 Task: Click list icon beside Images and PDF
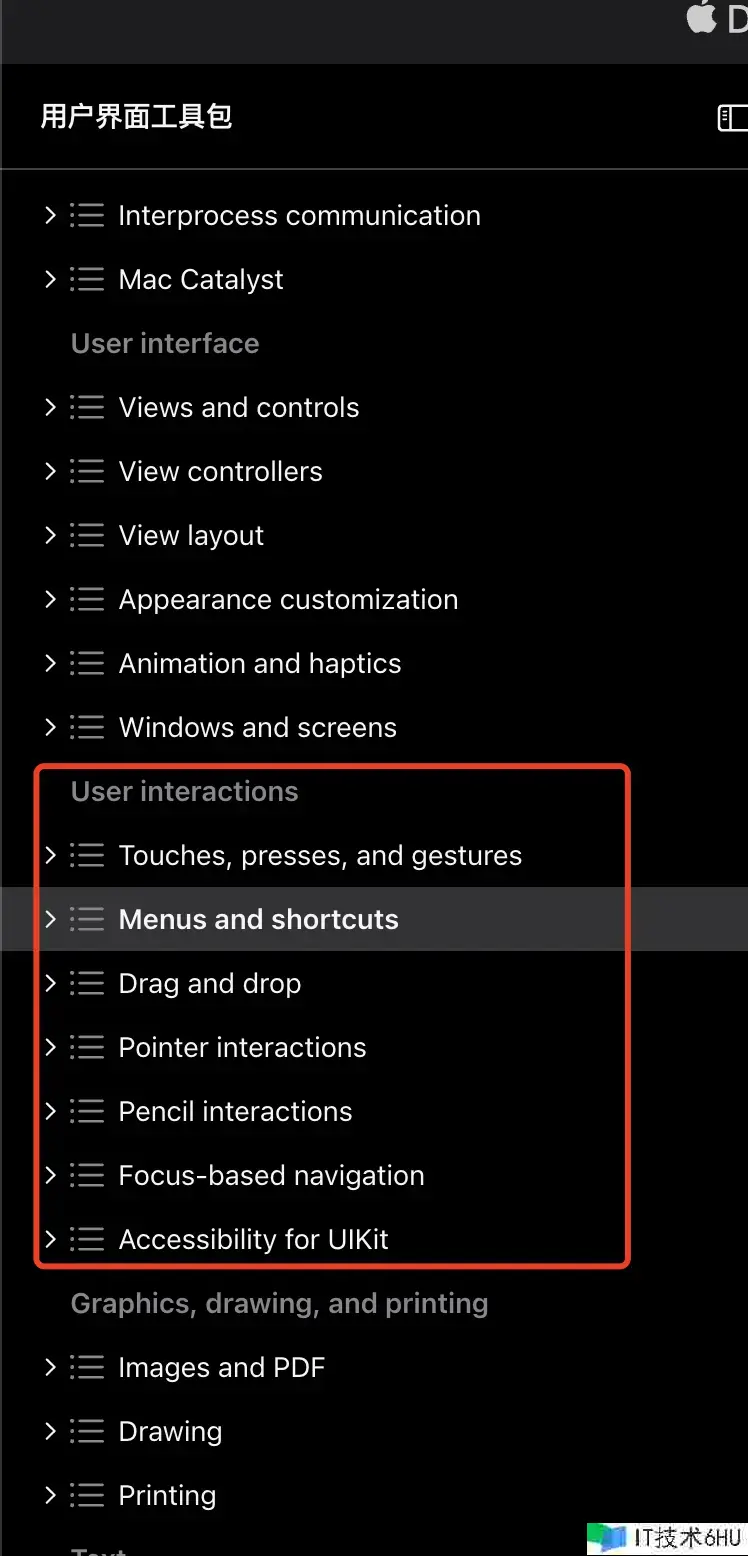point(87,1368)
